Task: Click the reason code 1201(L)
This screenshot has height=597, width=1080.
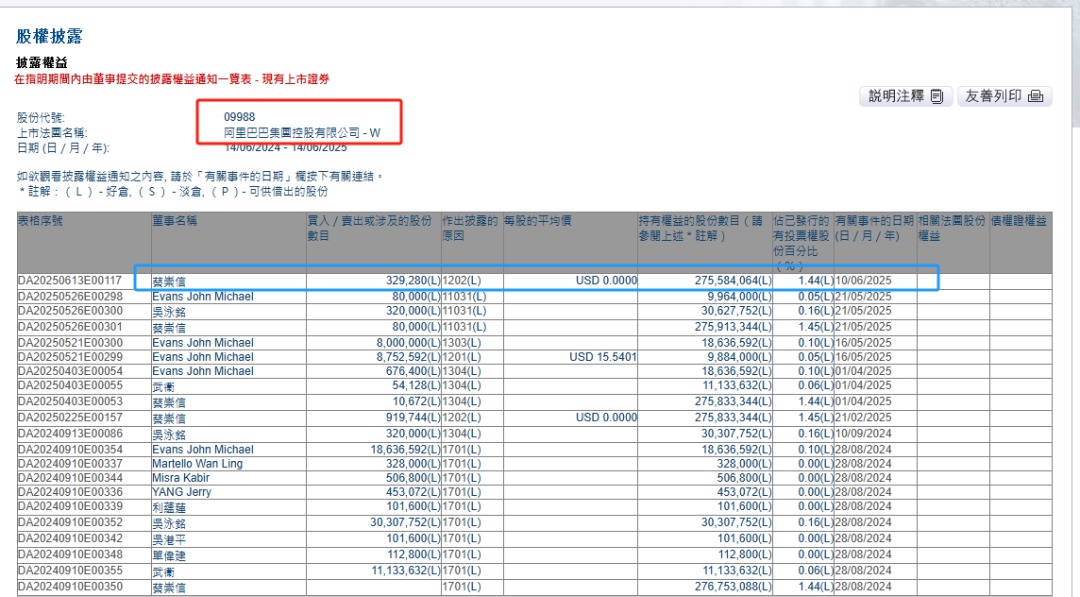Action: (x=461, y=357)
